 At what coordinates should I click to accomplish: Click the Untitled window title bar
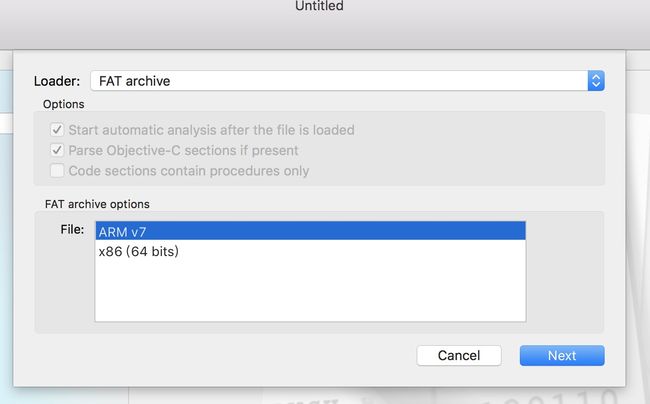click(x=319, y=6)
